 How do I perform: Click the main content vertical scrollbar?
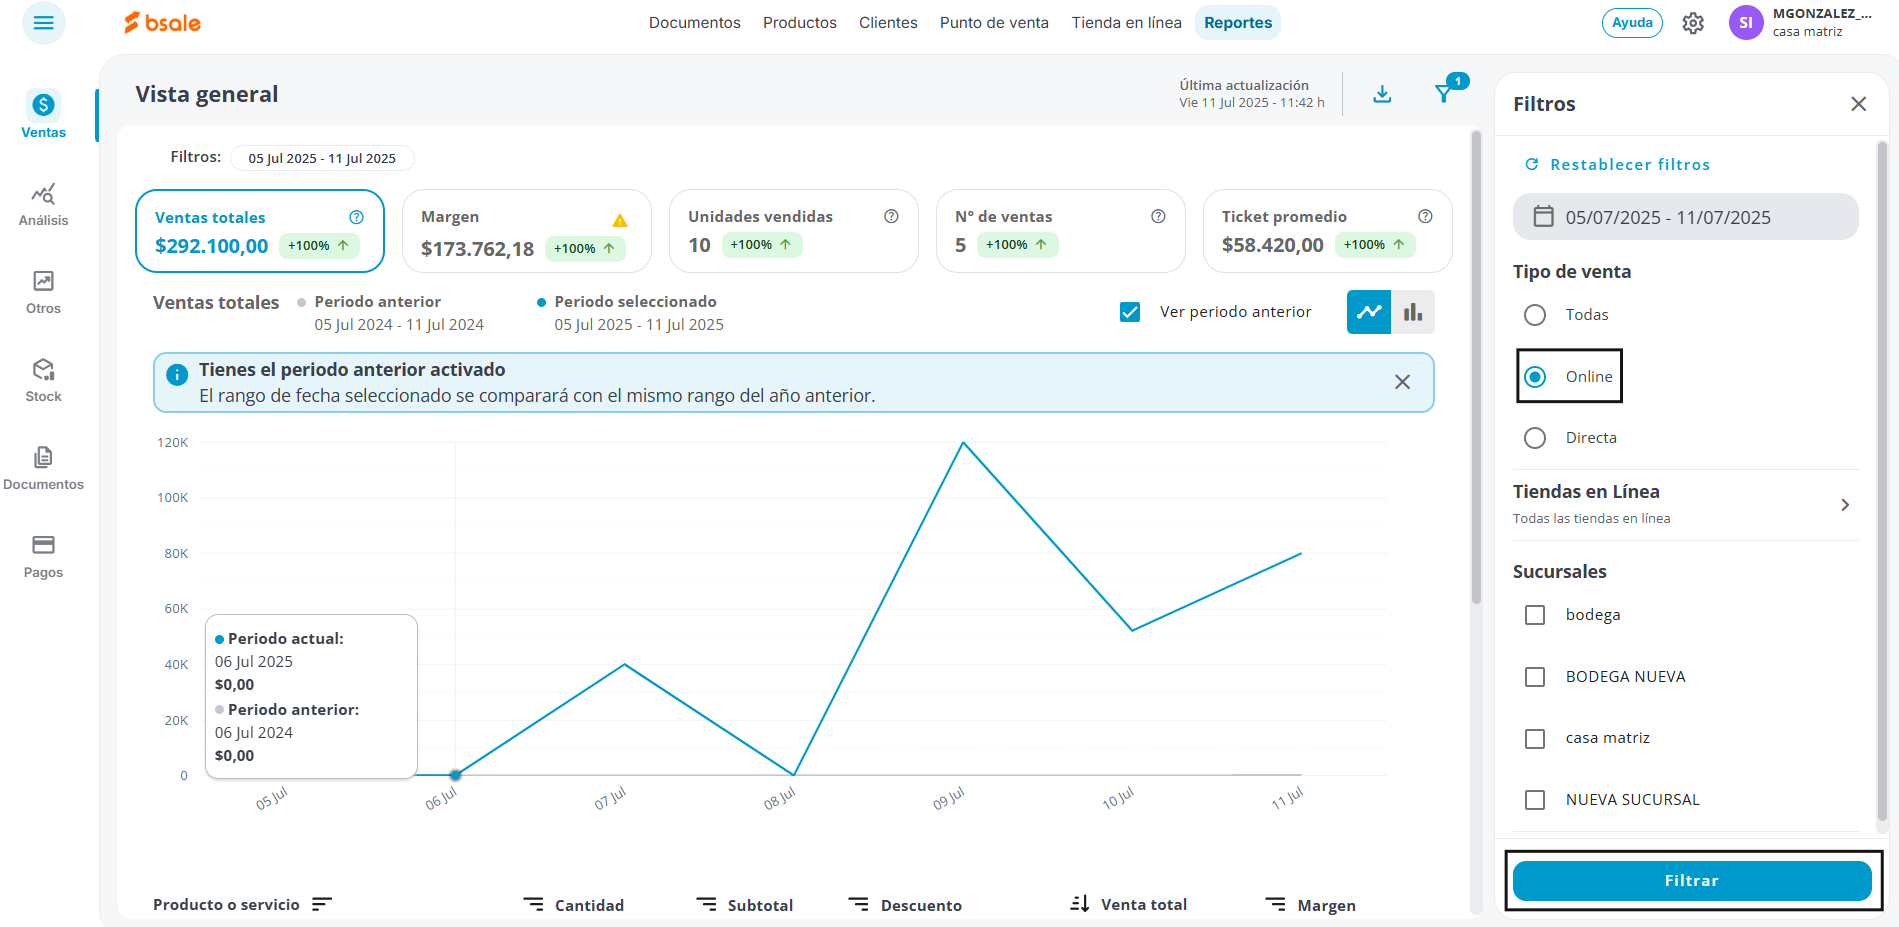click(1476, 367)
